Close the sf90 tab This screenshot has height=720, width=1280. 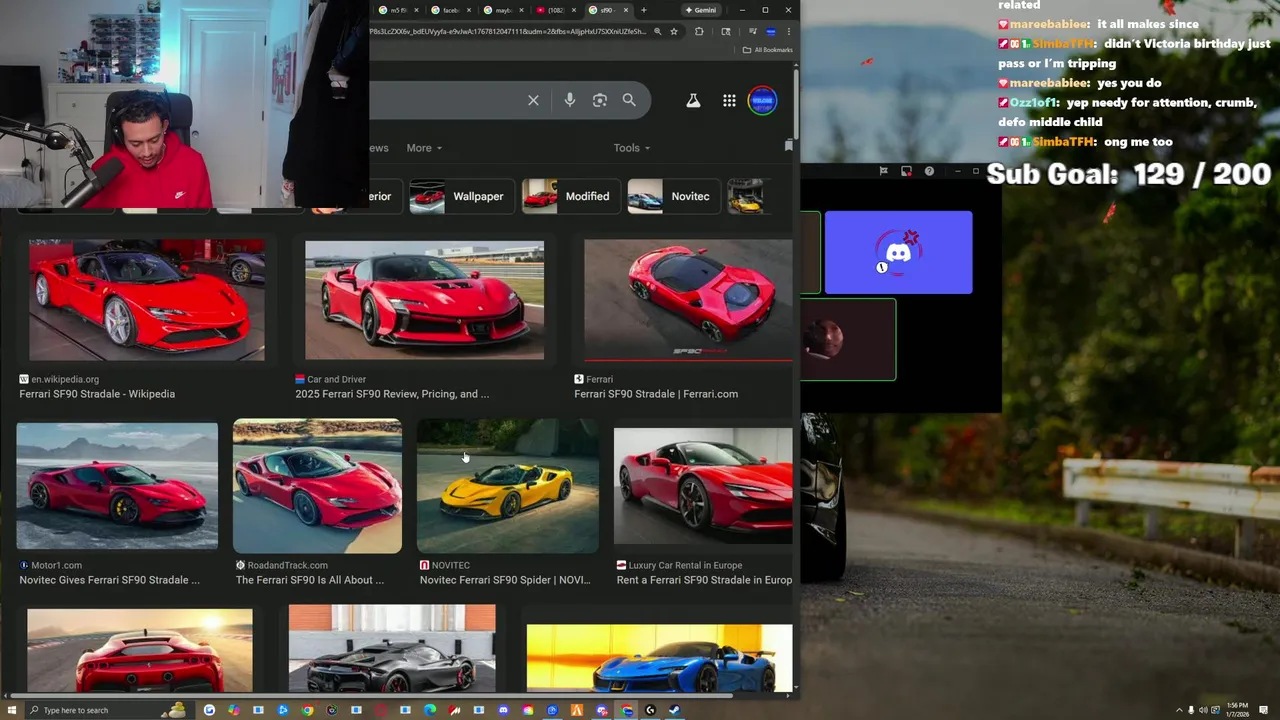[x=626, y=10]
